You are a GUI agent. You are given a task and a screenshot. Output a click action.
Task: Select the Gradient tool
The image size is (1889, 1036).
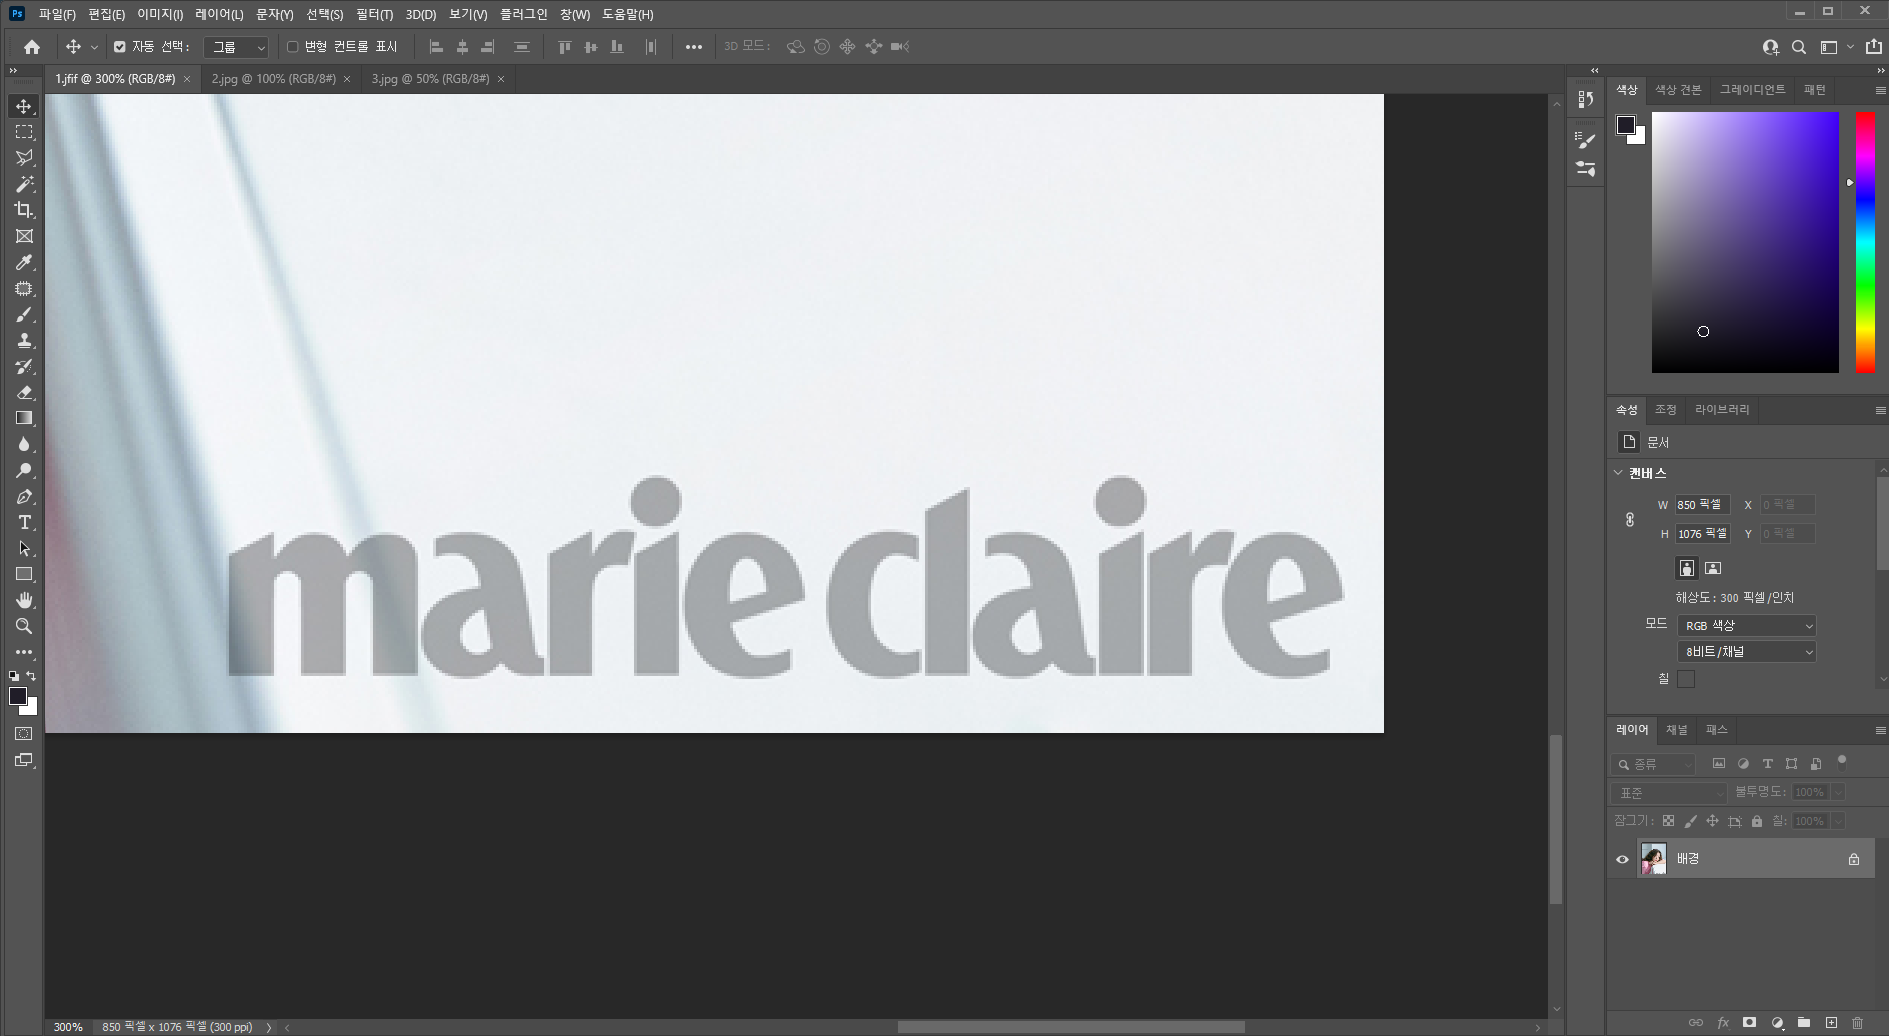tap(24, 418)
